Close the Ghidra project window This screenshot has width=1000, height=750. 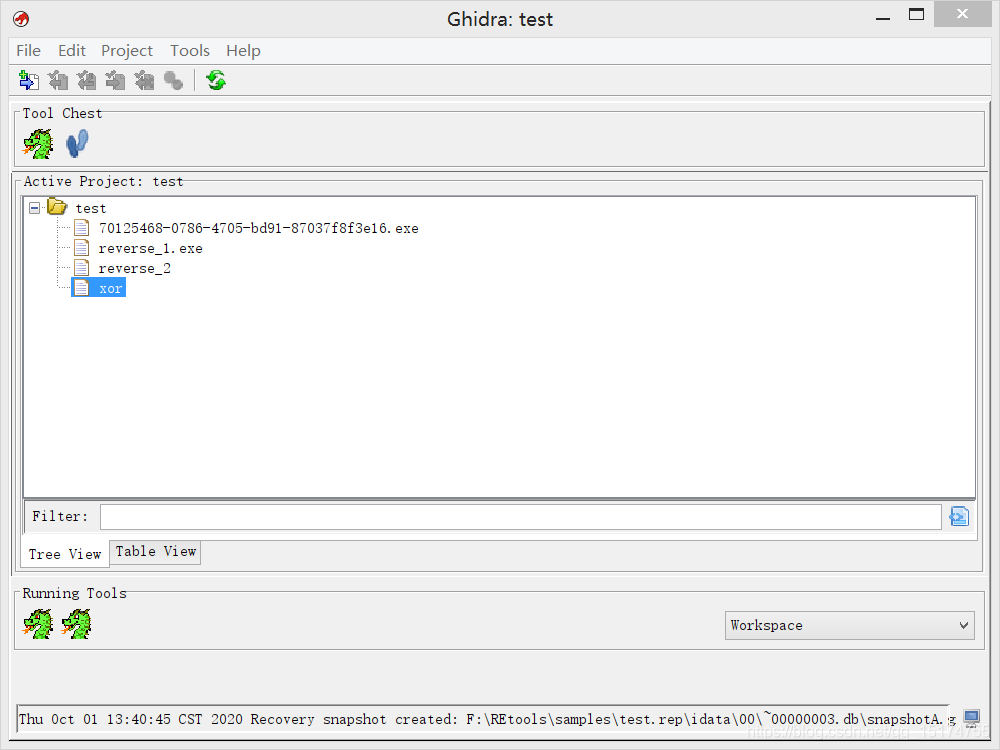pos(962,14)
